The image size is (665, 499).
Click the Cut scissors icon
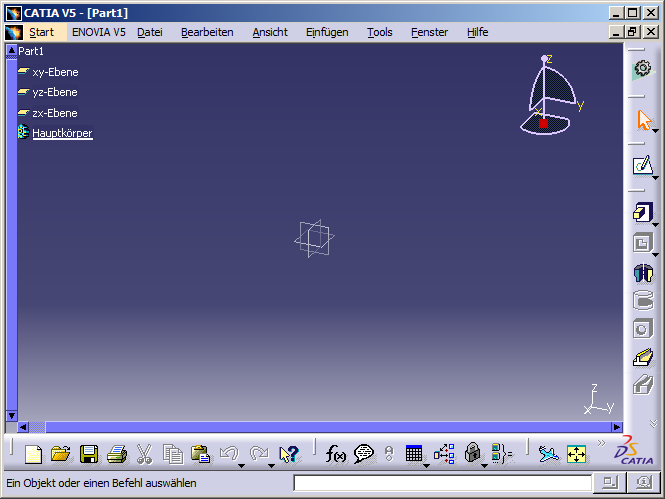coord(144,454)
